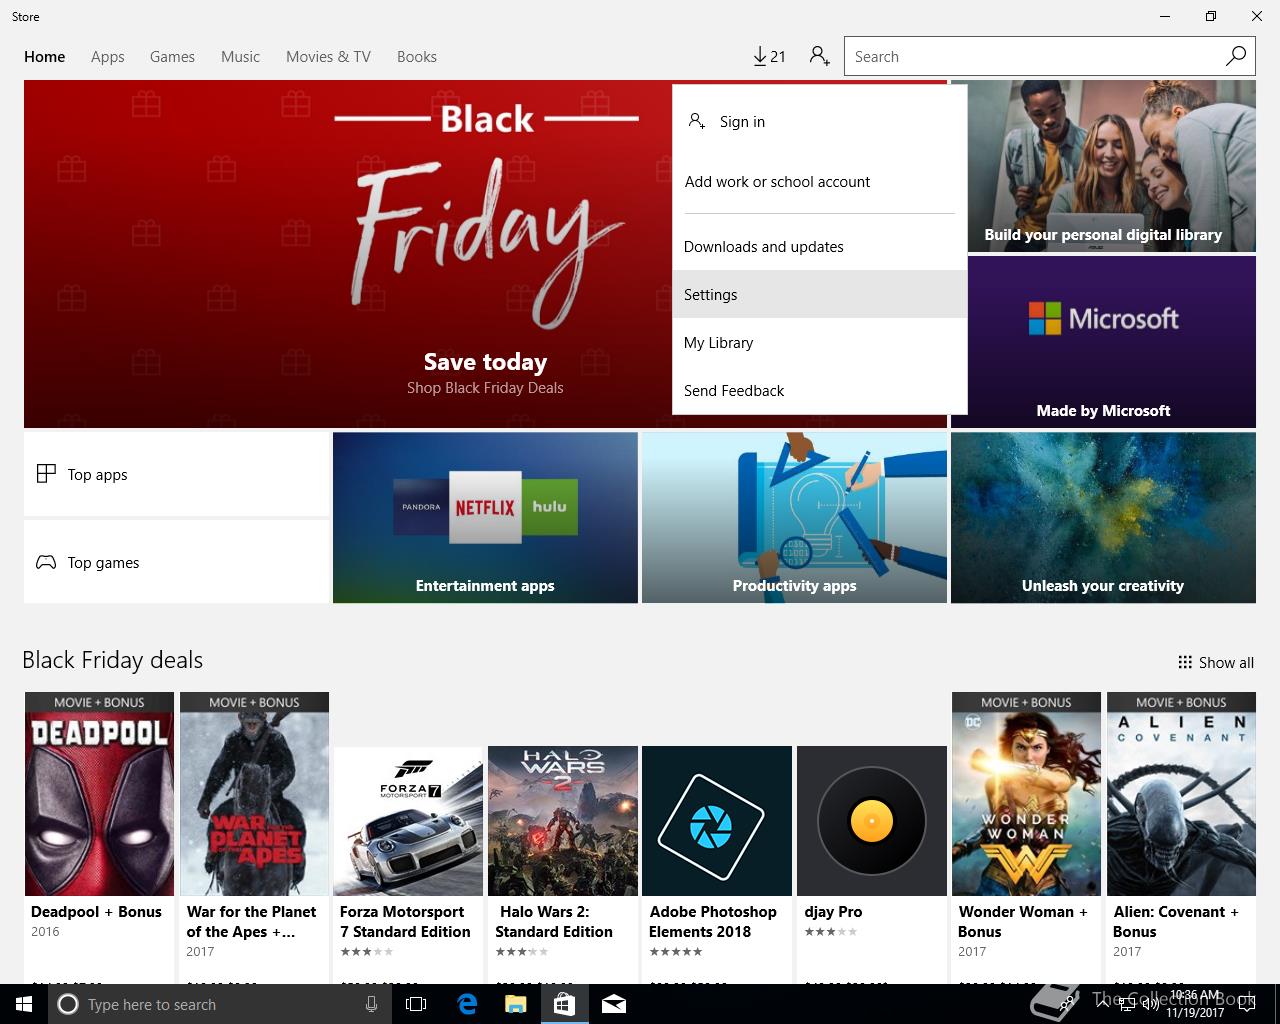Open File Explorer from taskbar
The image size is (1280, 1024).
515,1004
